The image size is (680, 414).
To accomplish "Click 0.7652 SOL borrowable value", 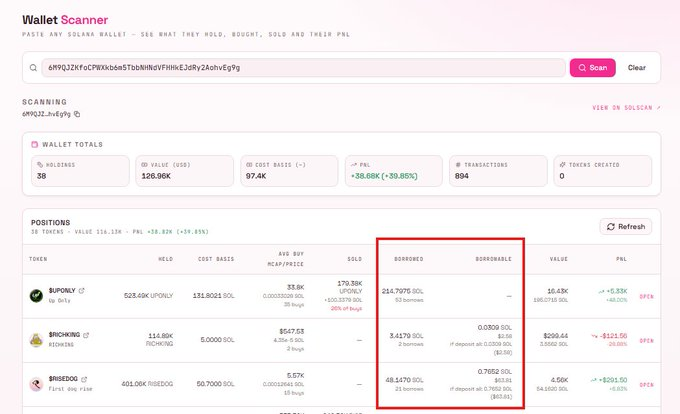I will click(495, 372).
